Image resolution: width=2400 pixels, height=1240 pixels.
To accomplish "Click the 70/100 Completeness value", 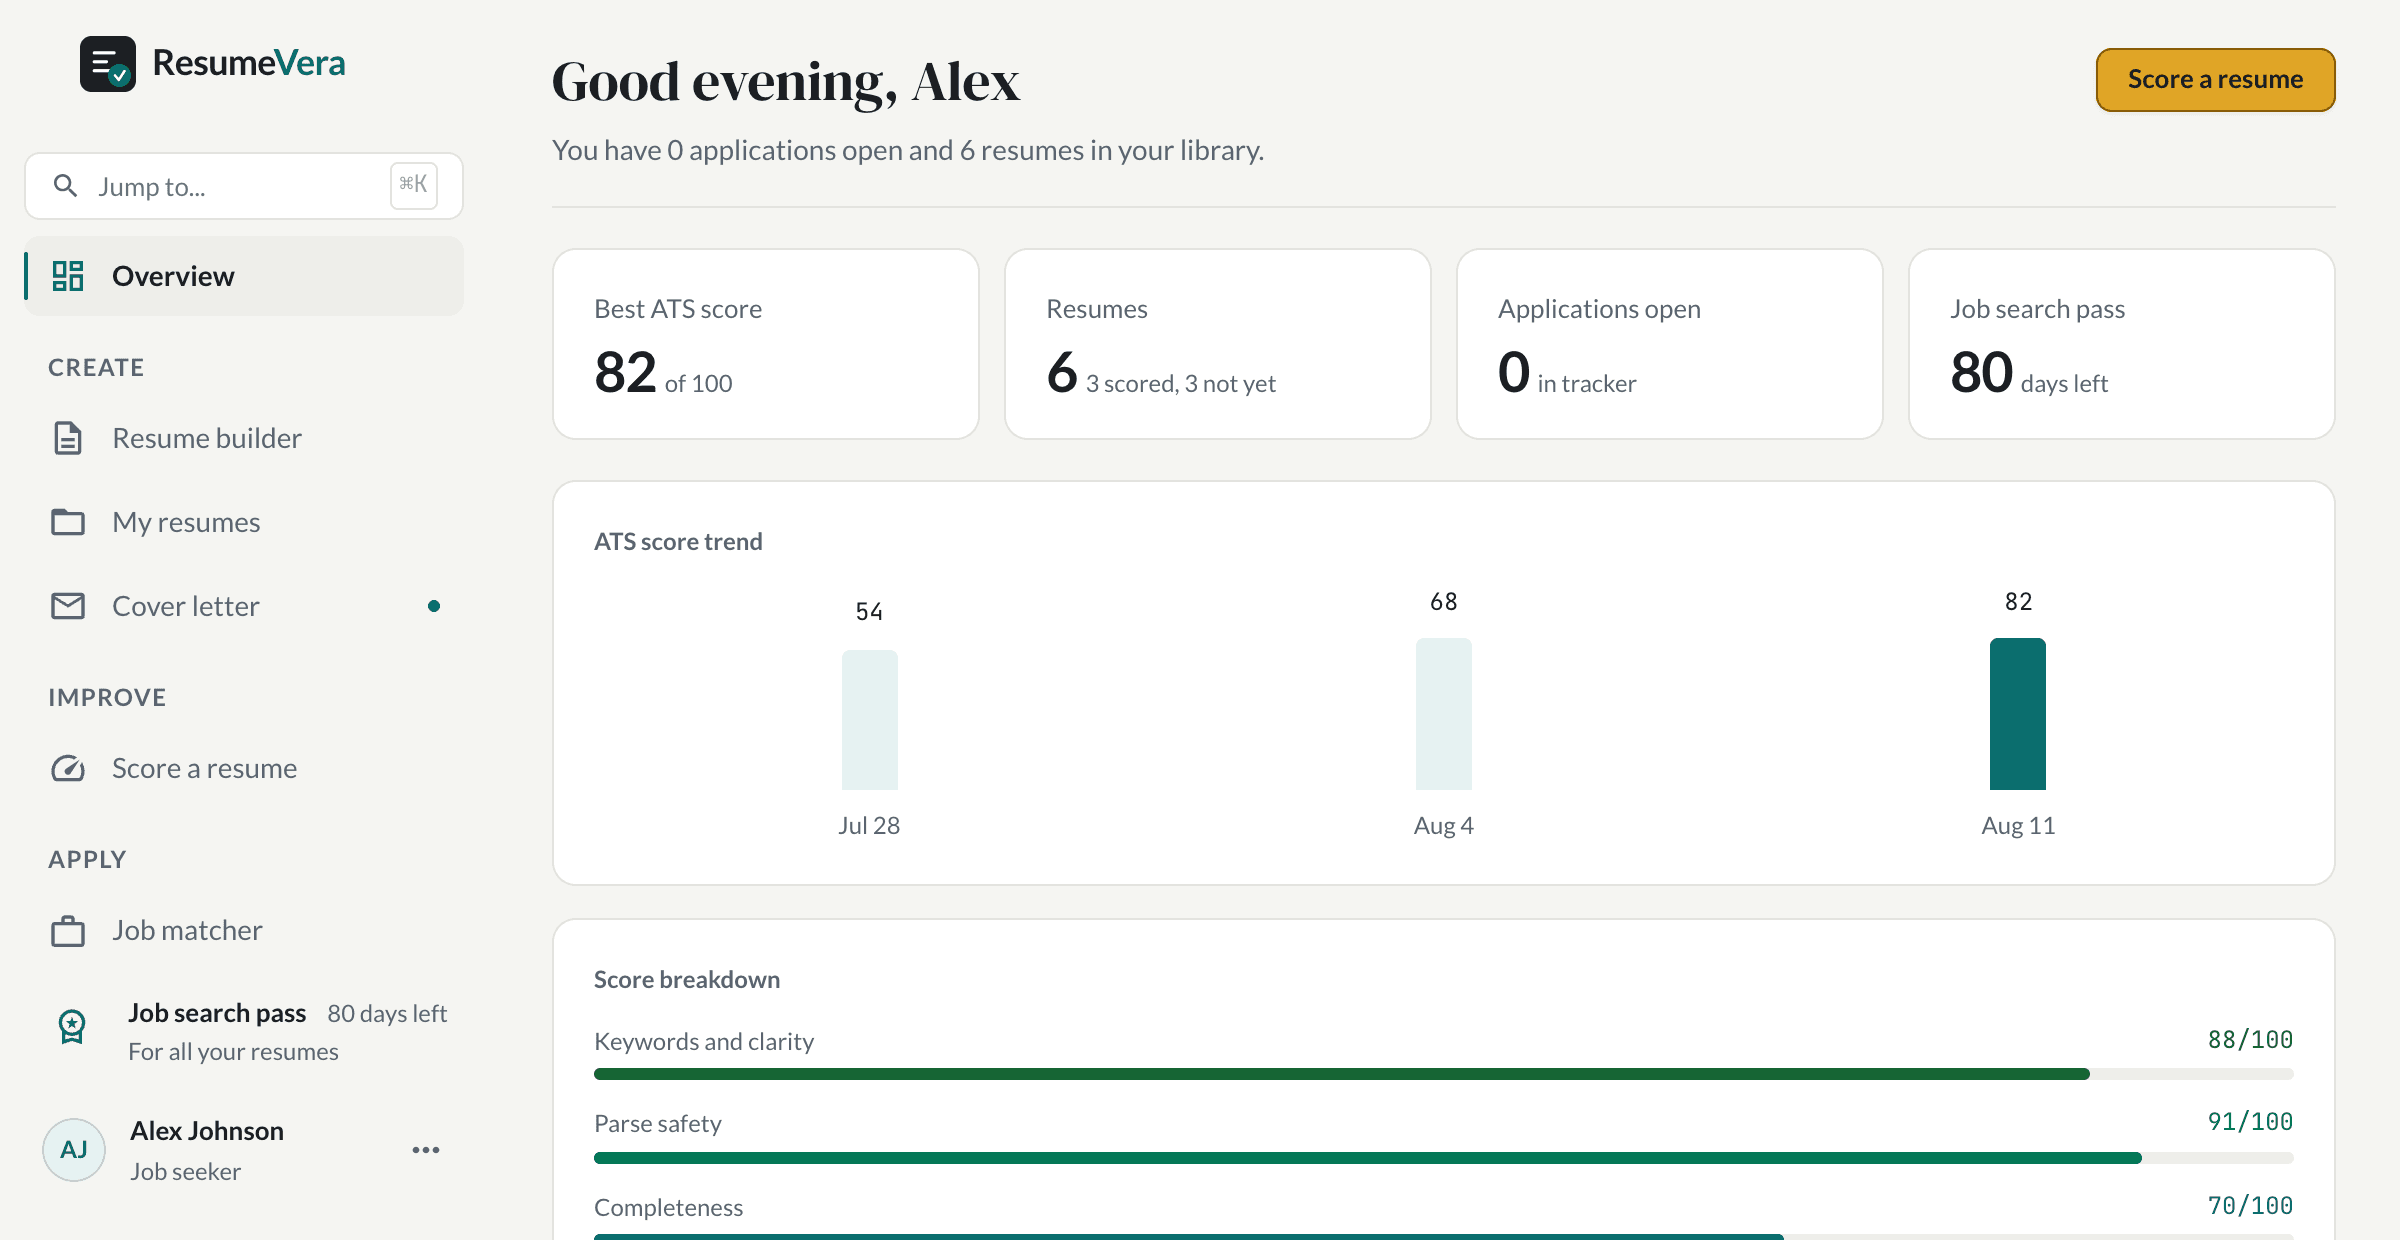I will click(2250, 1206).
